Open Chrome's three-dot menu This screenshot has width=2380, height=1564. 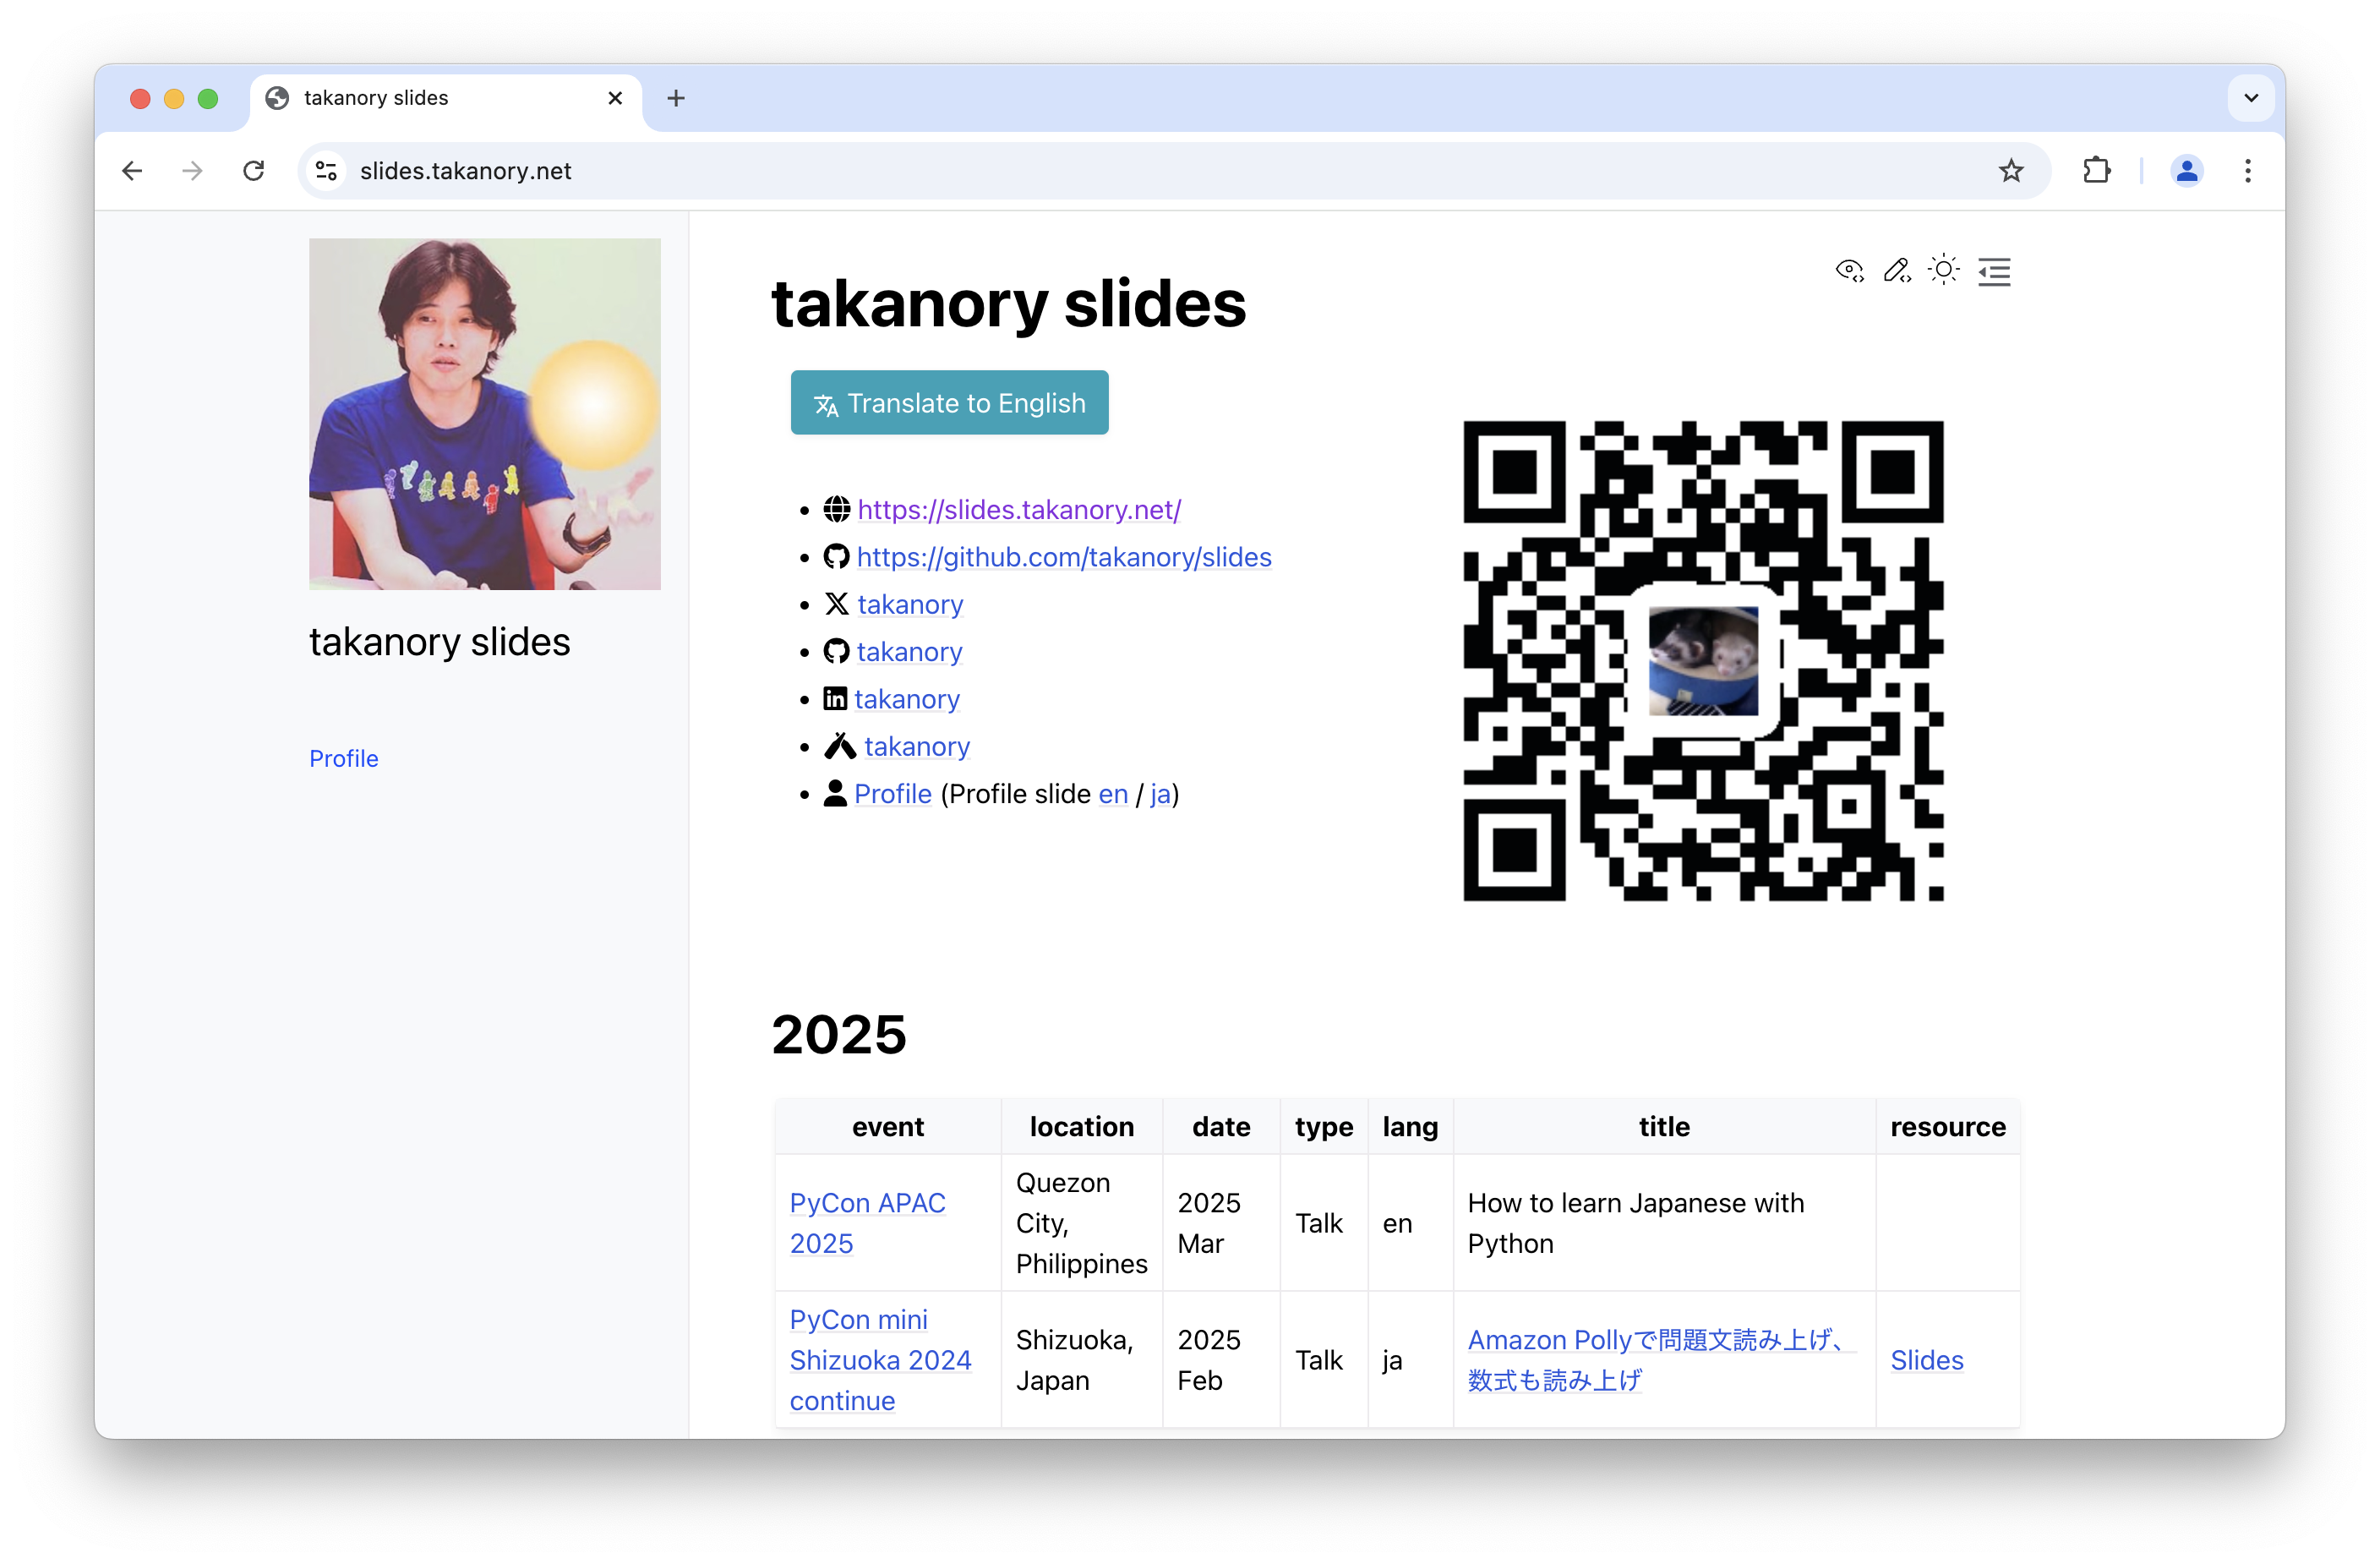point(2247,170)
